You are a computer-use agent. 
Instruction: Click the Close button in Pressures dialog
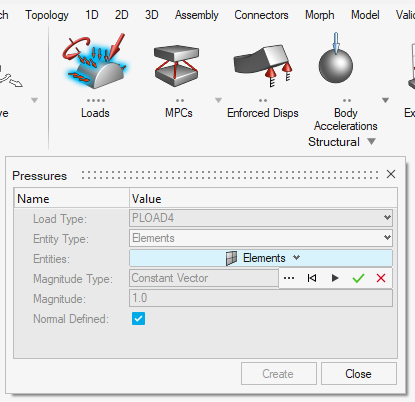359,374
